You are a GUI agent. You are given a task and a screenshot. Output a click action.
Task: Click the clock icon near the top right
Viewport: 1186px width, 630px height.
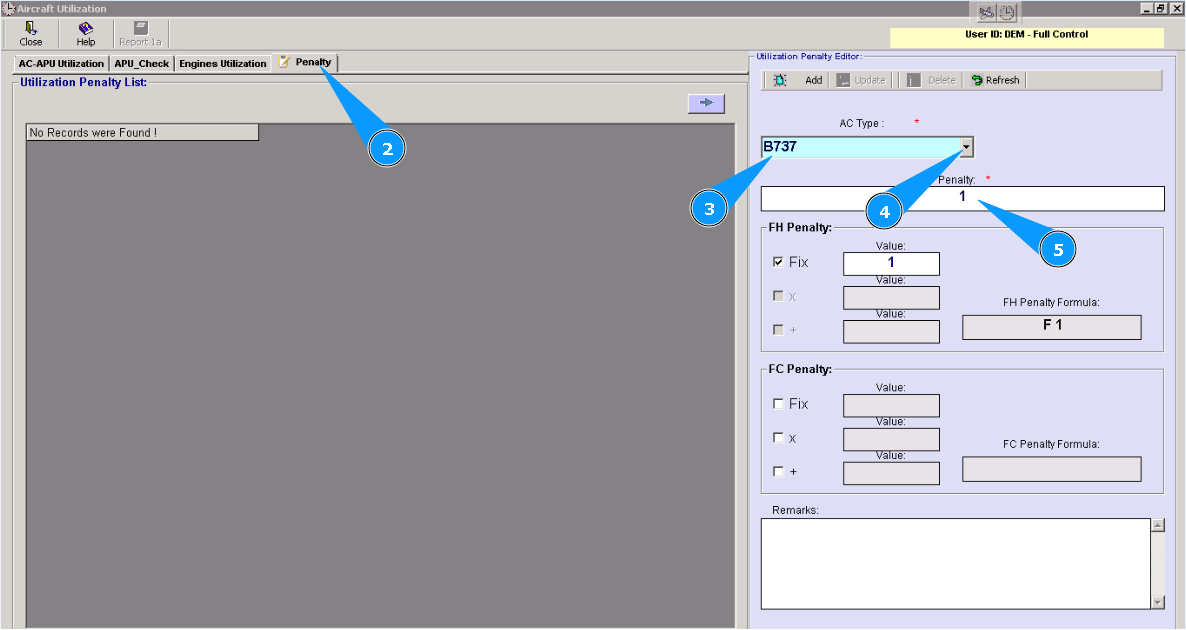[1007, 13]
